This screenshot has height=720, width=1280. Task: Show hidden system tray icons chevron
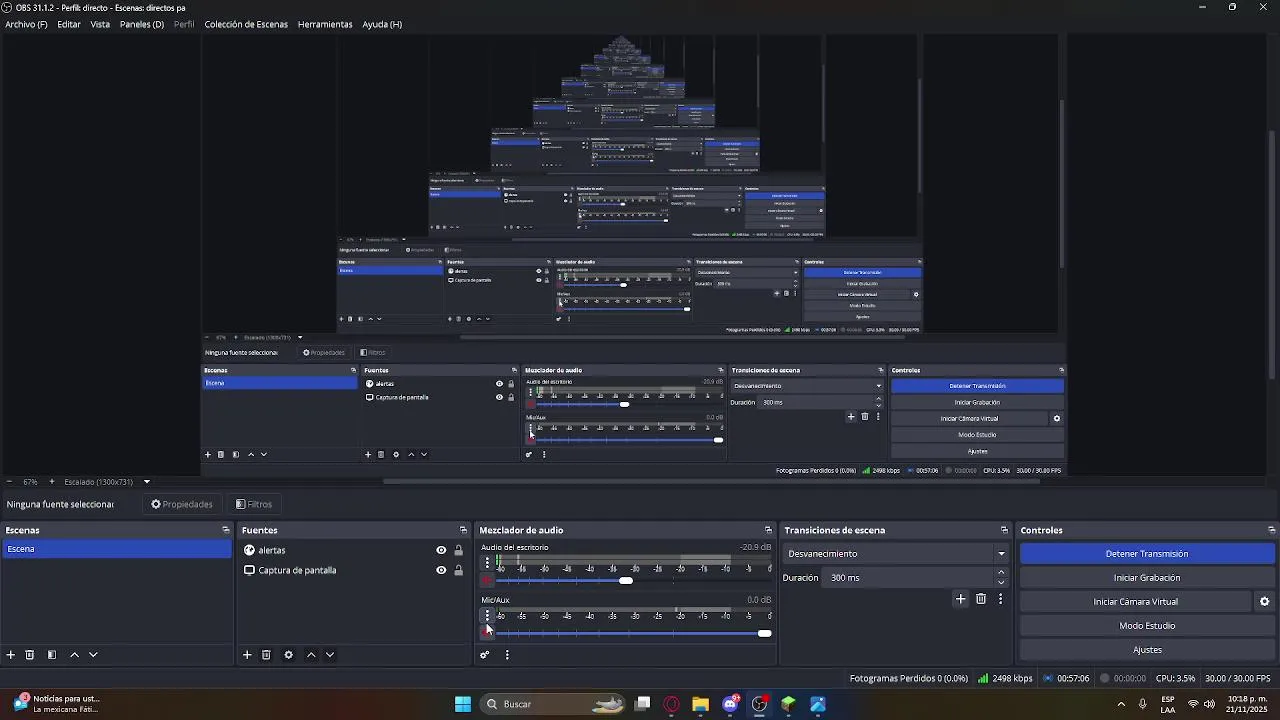pyautogui.click(x=1121, y=704)
